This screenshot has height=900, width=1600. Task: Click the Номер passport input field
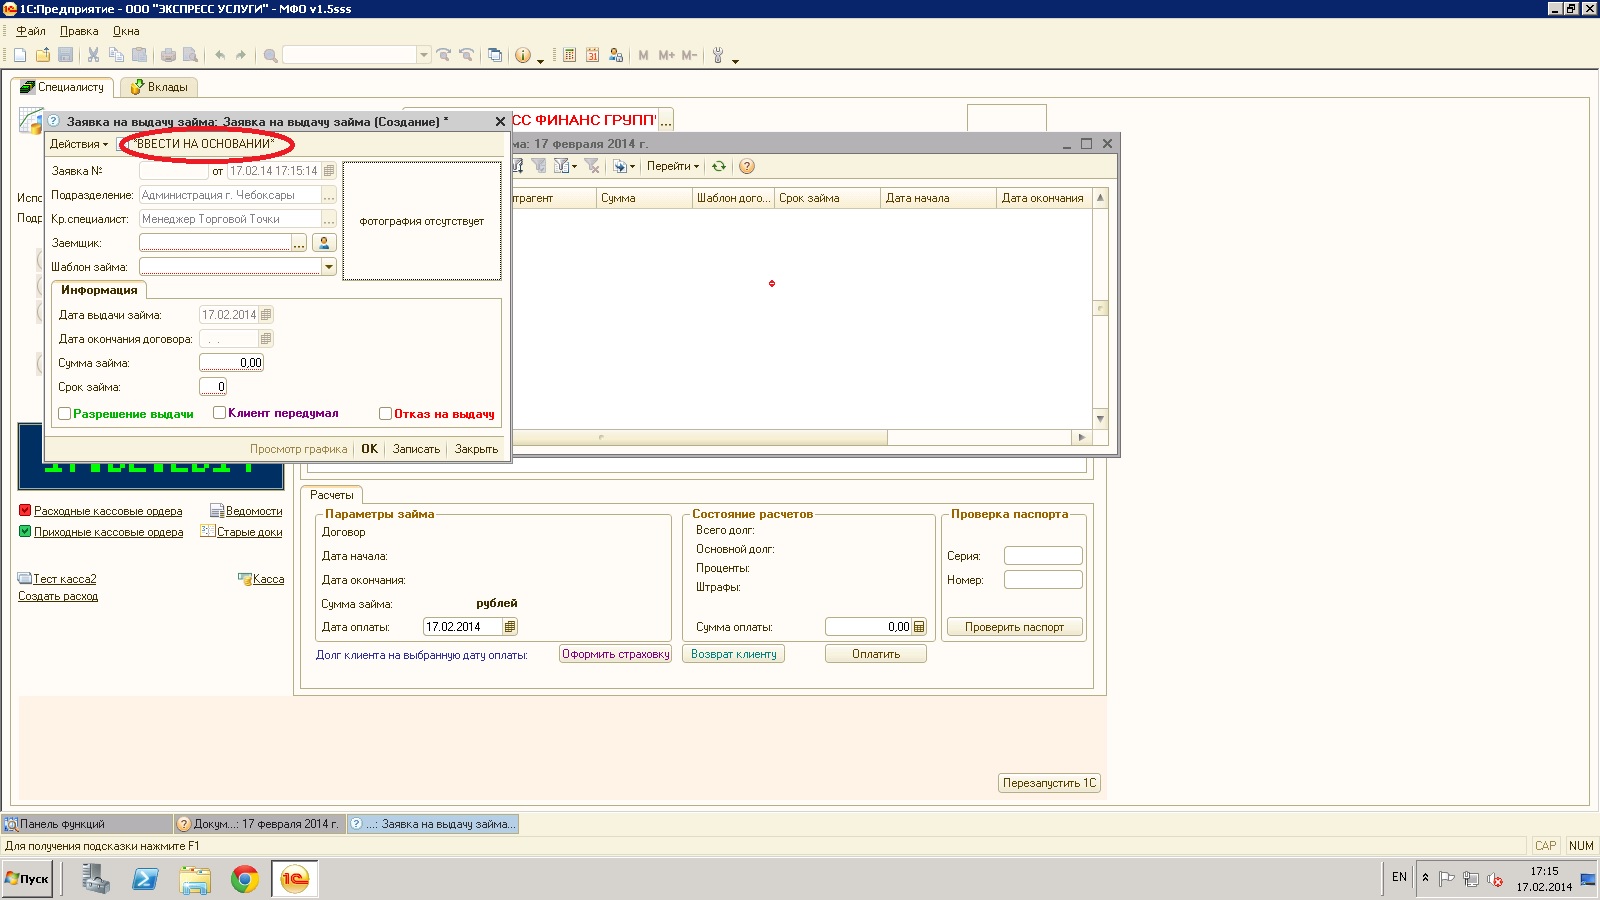pos(1043,579)
